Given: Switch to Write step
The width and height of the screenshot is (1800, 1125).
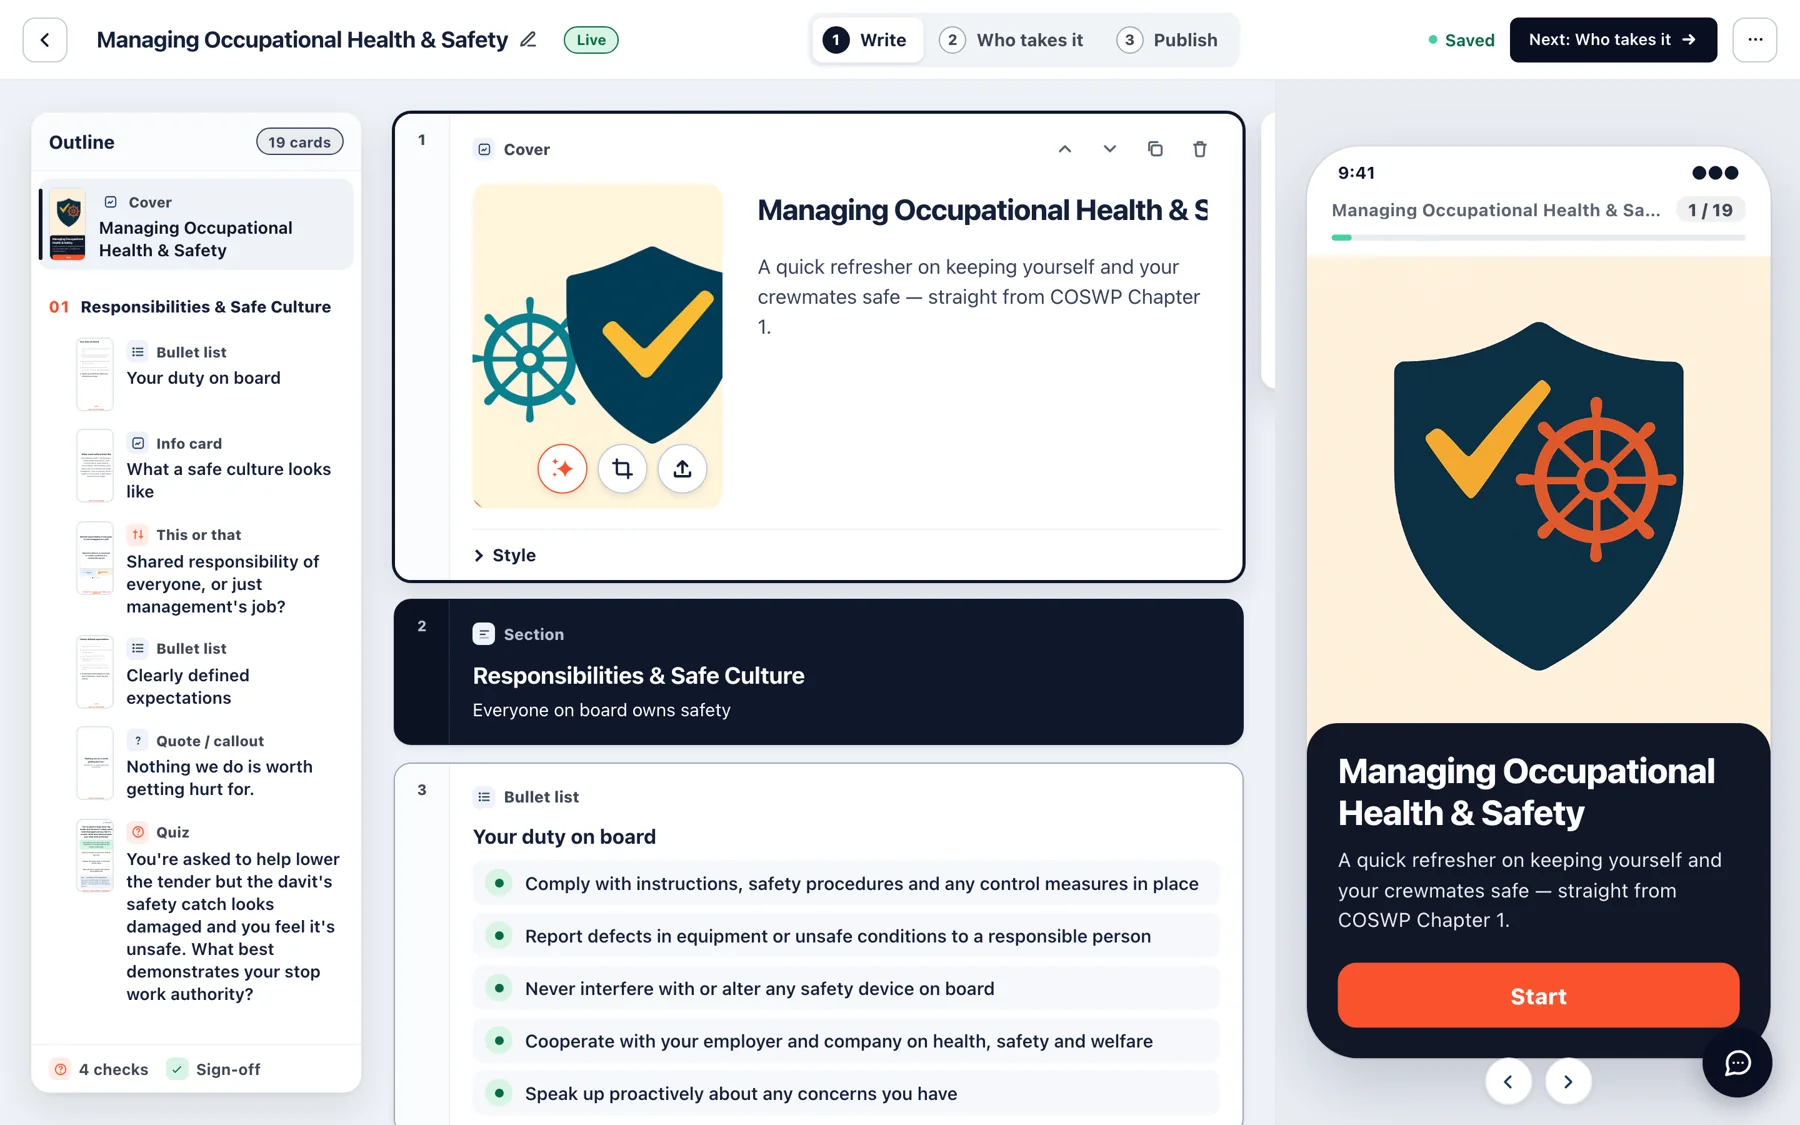Looking at the screenshot, I should (x=866, y=40).
